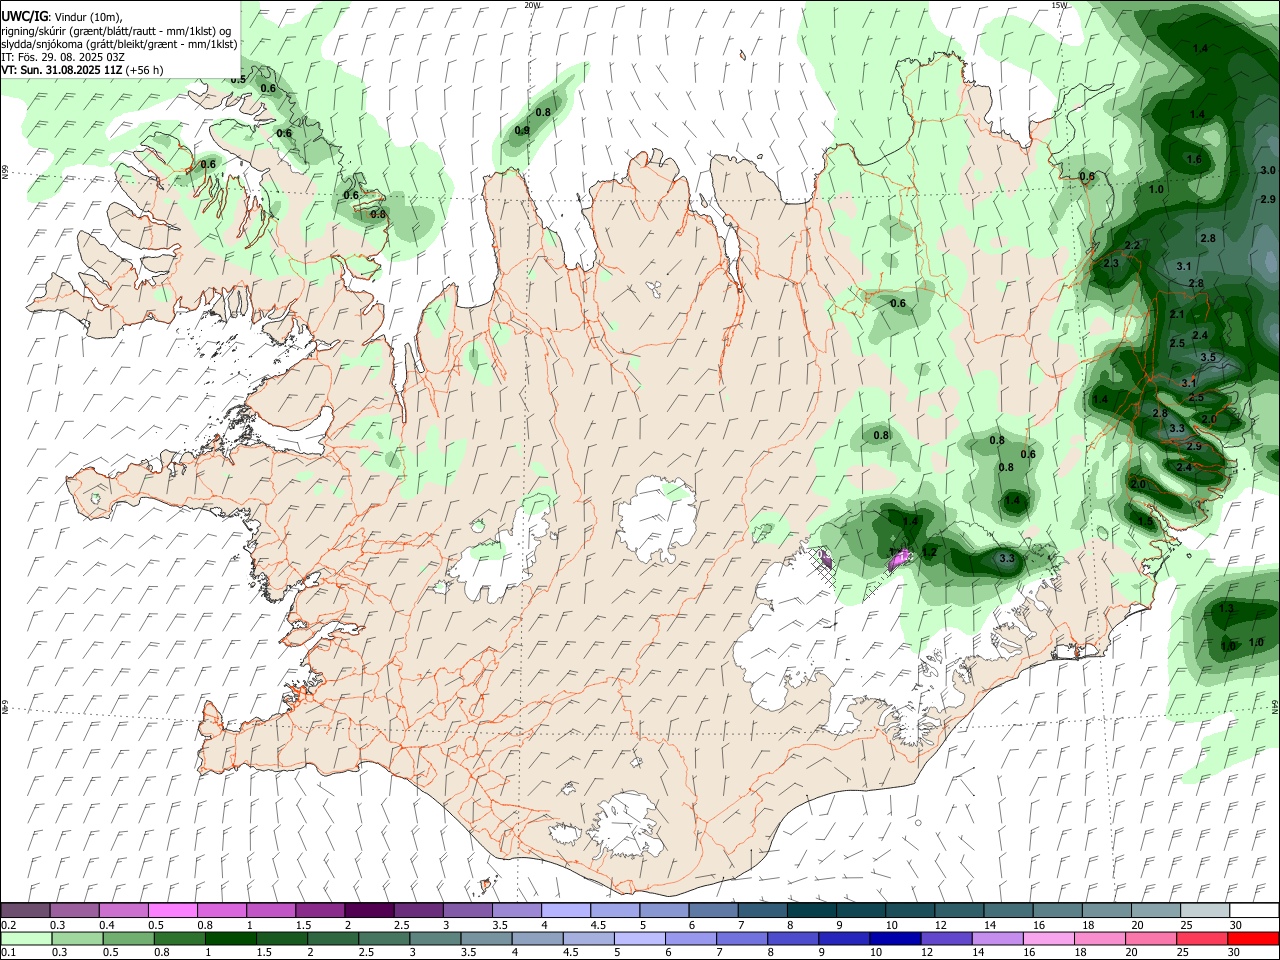
Task: Pick the pale green 0.1 swatch in lower legend
Action: coord(26,938)
